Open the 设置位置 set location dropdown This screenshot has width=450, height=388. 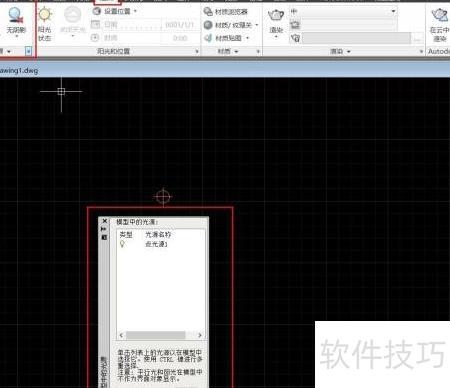tap(115, 11)
